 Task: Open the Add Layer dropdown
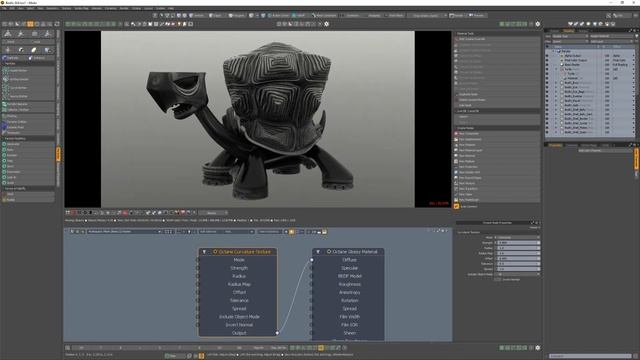tap(612, 41)
